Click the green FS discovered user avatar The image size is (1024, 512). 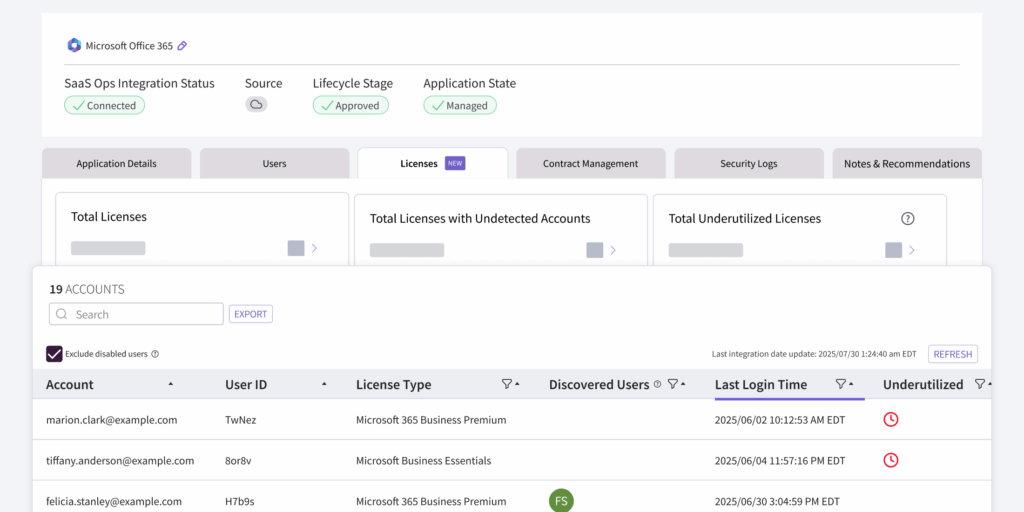tap(561, 501)
